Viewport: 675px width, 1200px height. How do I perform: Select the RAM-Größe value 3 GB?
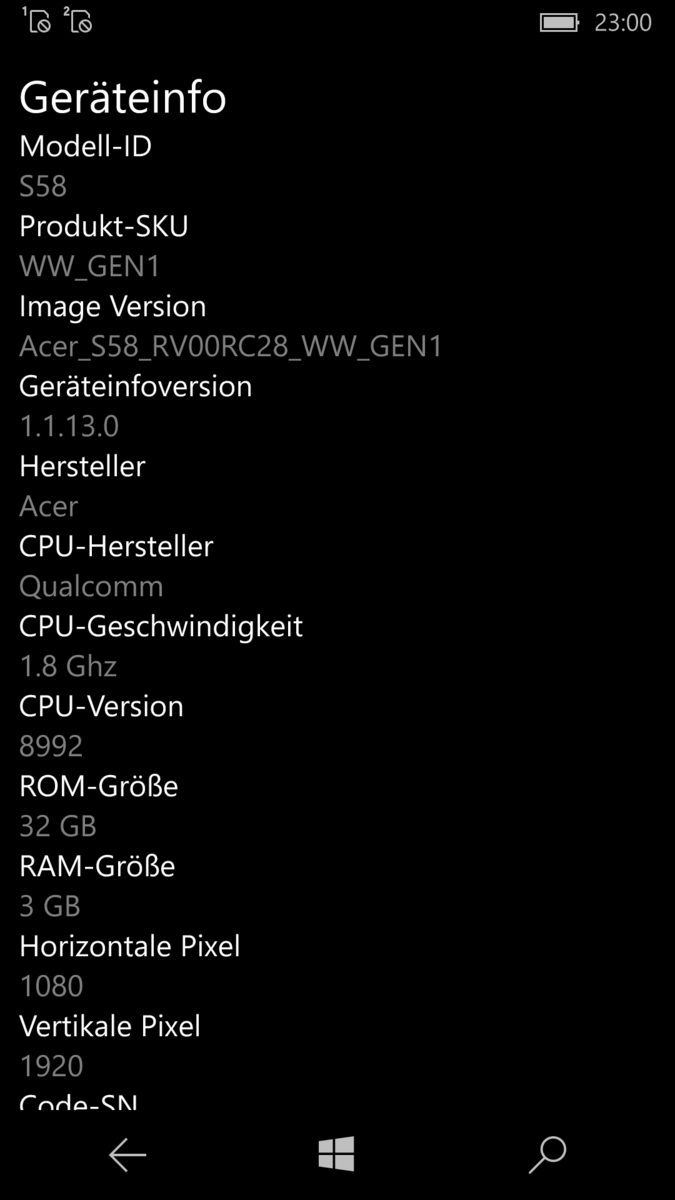click(50, 906)
